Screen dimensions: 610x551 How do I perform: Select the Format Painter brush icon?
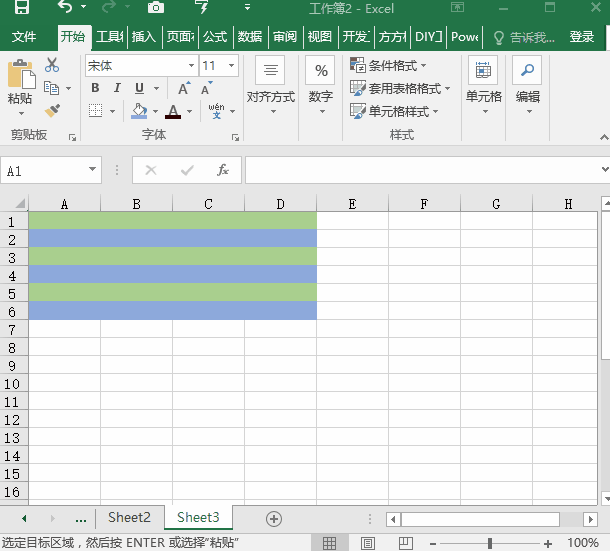point(52,111)
